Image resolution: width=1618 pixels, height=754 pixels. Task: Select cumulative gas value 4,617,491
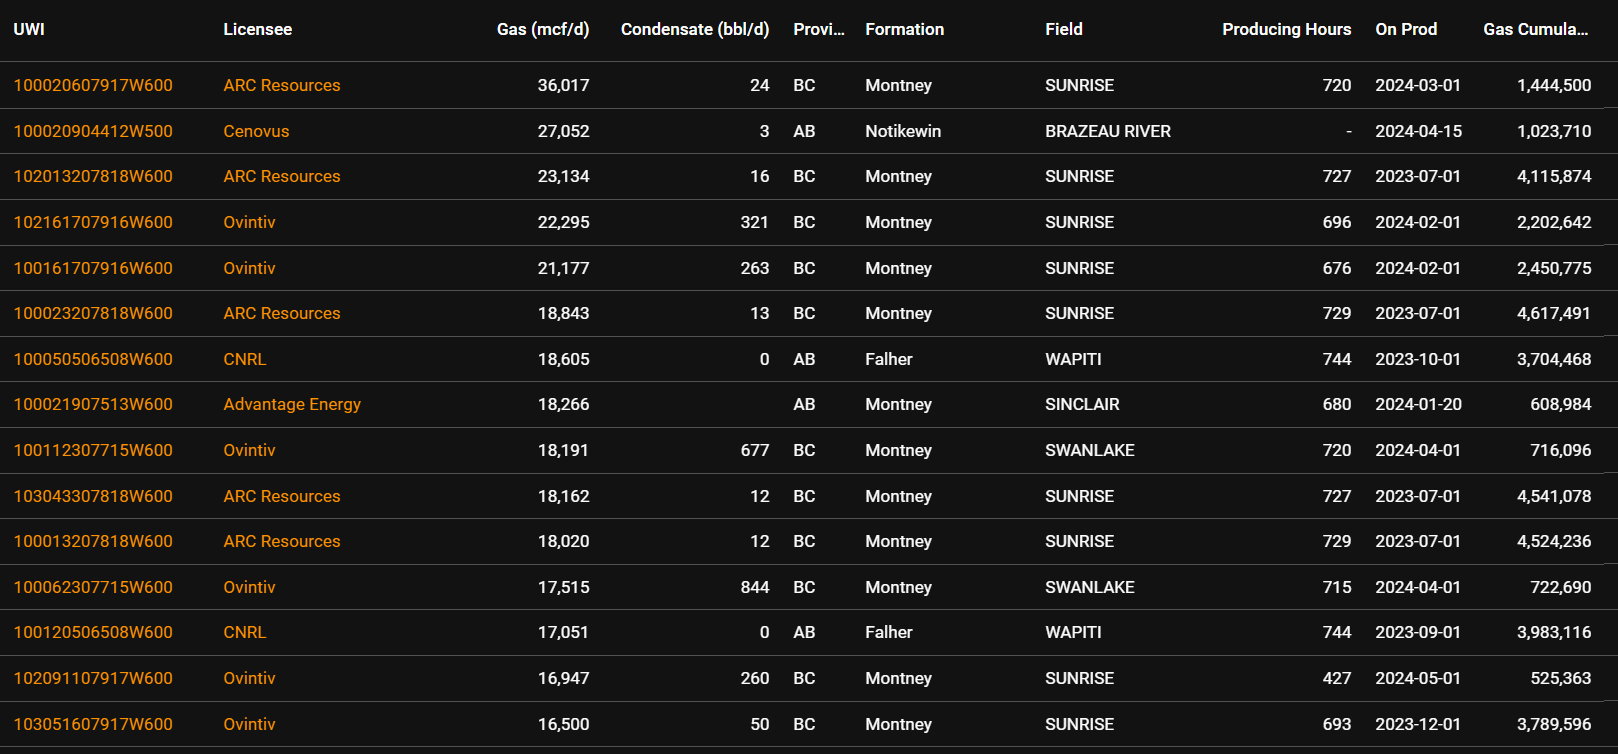point(1554,313)
